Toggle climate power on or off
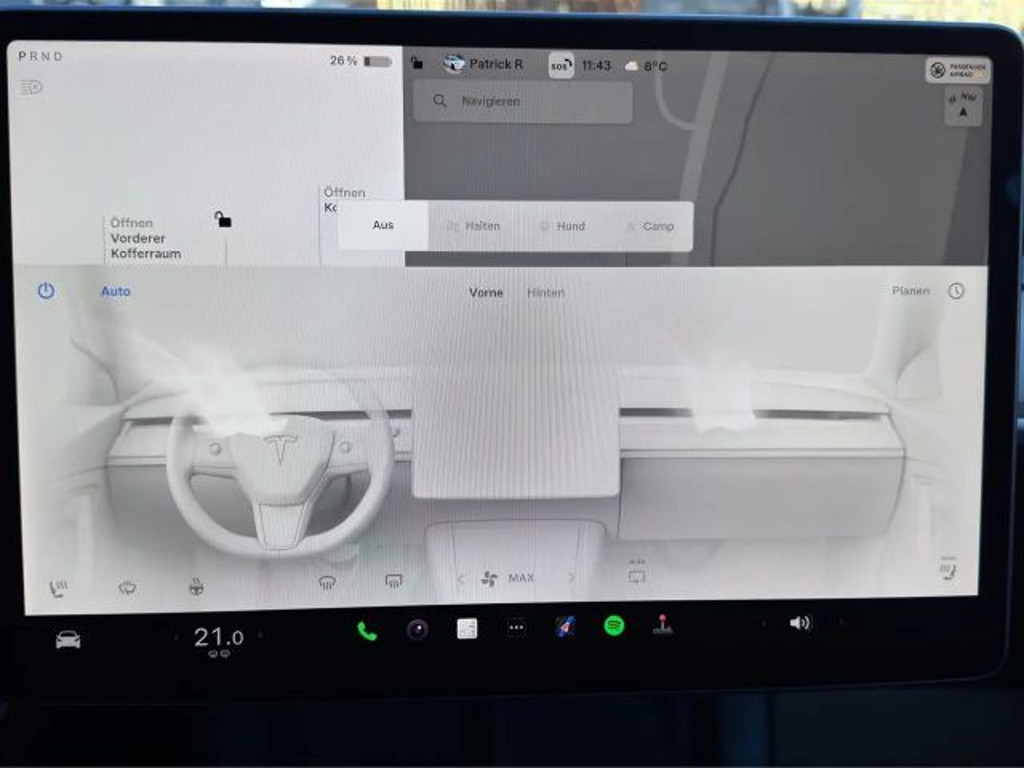This screenshot has height=768, width=1024. pos(45,291)
